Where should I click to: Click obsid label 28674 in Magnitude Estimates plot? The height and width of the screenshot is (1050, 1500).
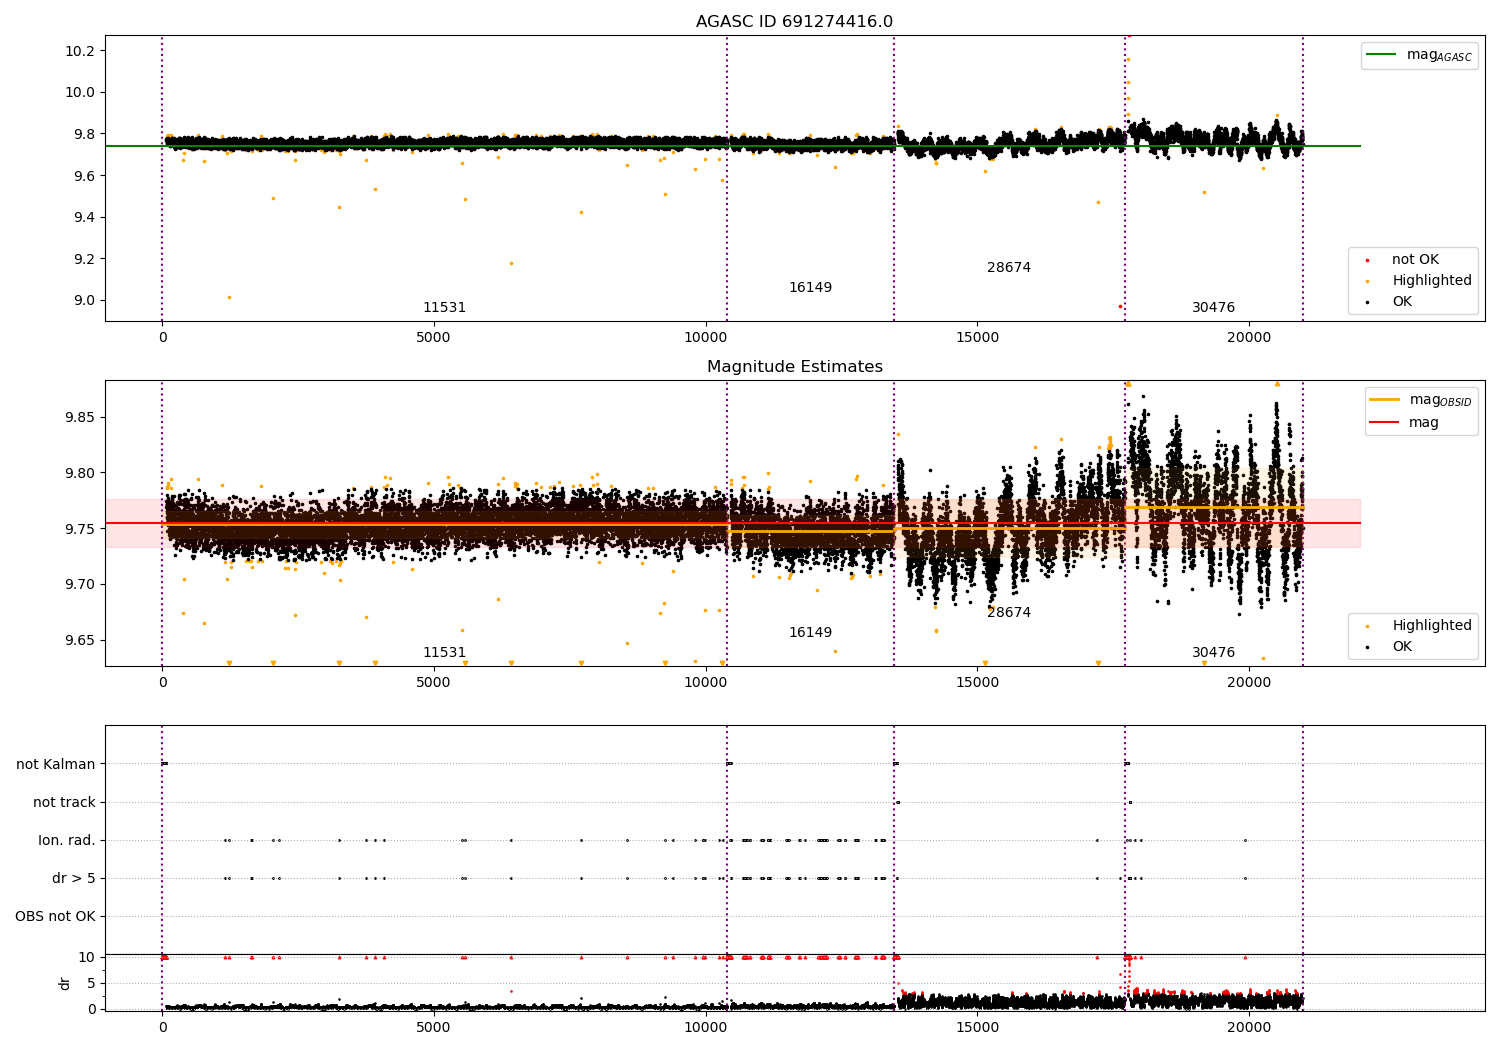click(x=1009, y=613)
